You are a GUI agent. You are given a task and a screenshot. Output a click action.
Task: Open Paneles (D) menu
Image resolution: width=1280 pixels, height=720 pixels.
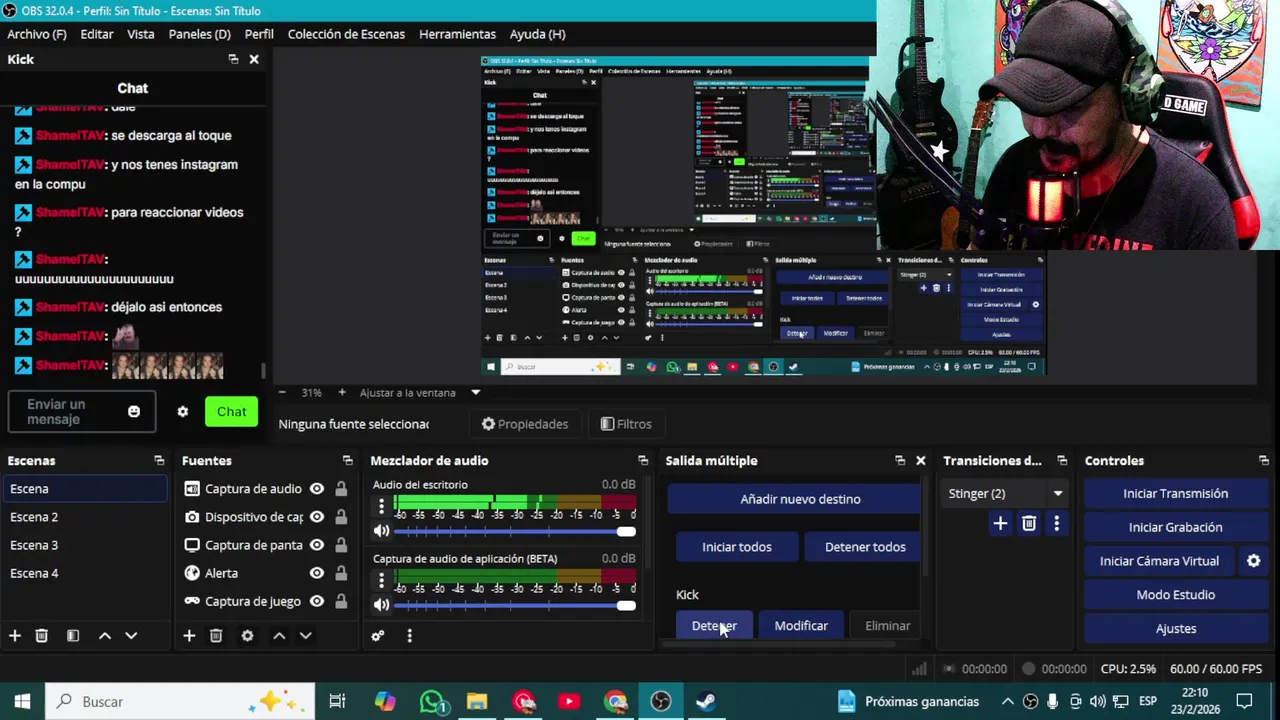(200, 34)
